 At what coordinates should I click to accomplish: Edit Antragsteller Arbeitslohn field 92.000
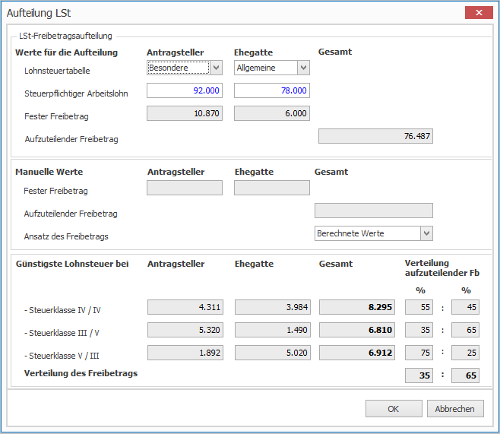[x=185, y=91]
